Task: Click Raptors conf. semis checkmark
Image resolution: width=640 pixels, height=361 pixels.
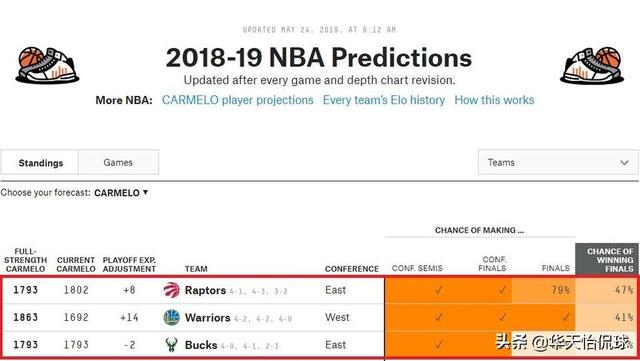Action: pos(439,290)
